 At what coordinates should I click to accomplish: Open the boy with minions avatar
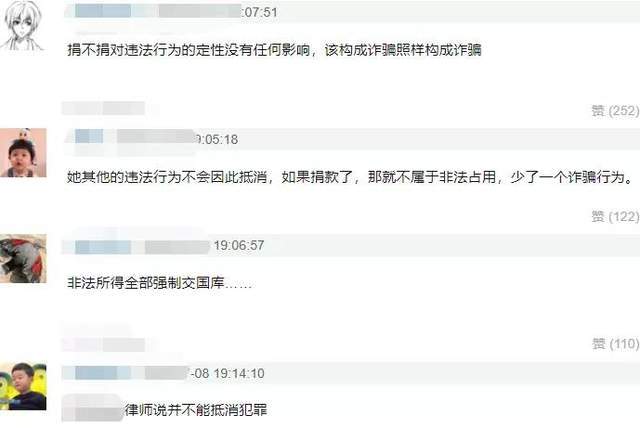tap(23, 386)
